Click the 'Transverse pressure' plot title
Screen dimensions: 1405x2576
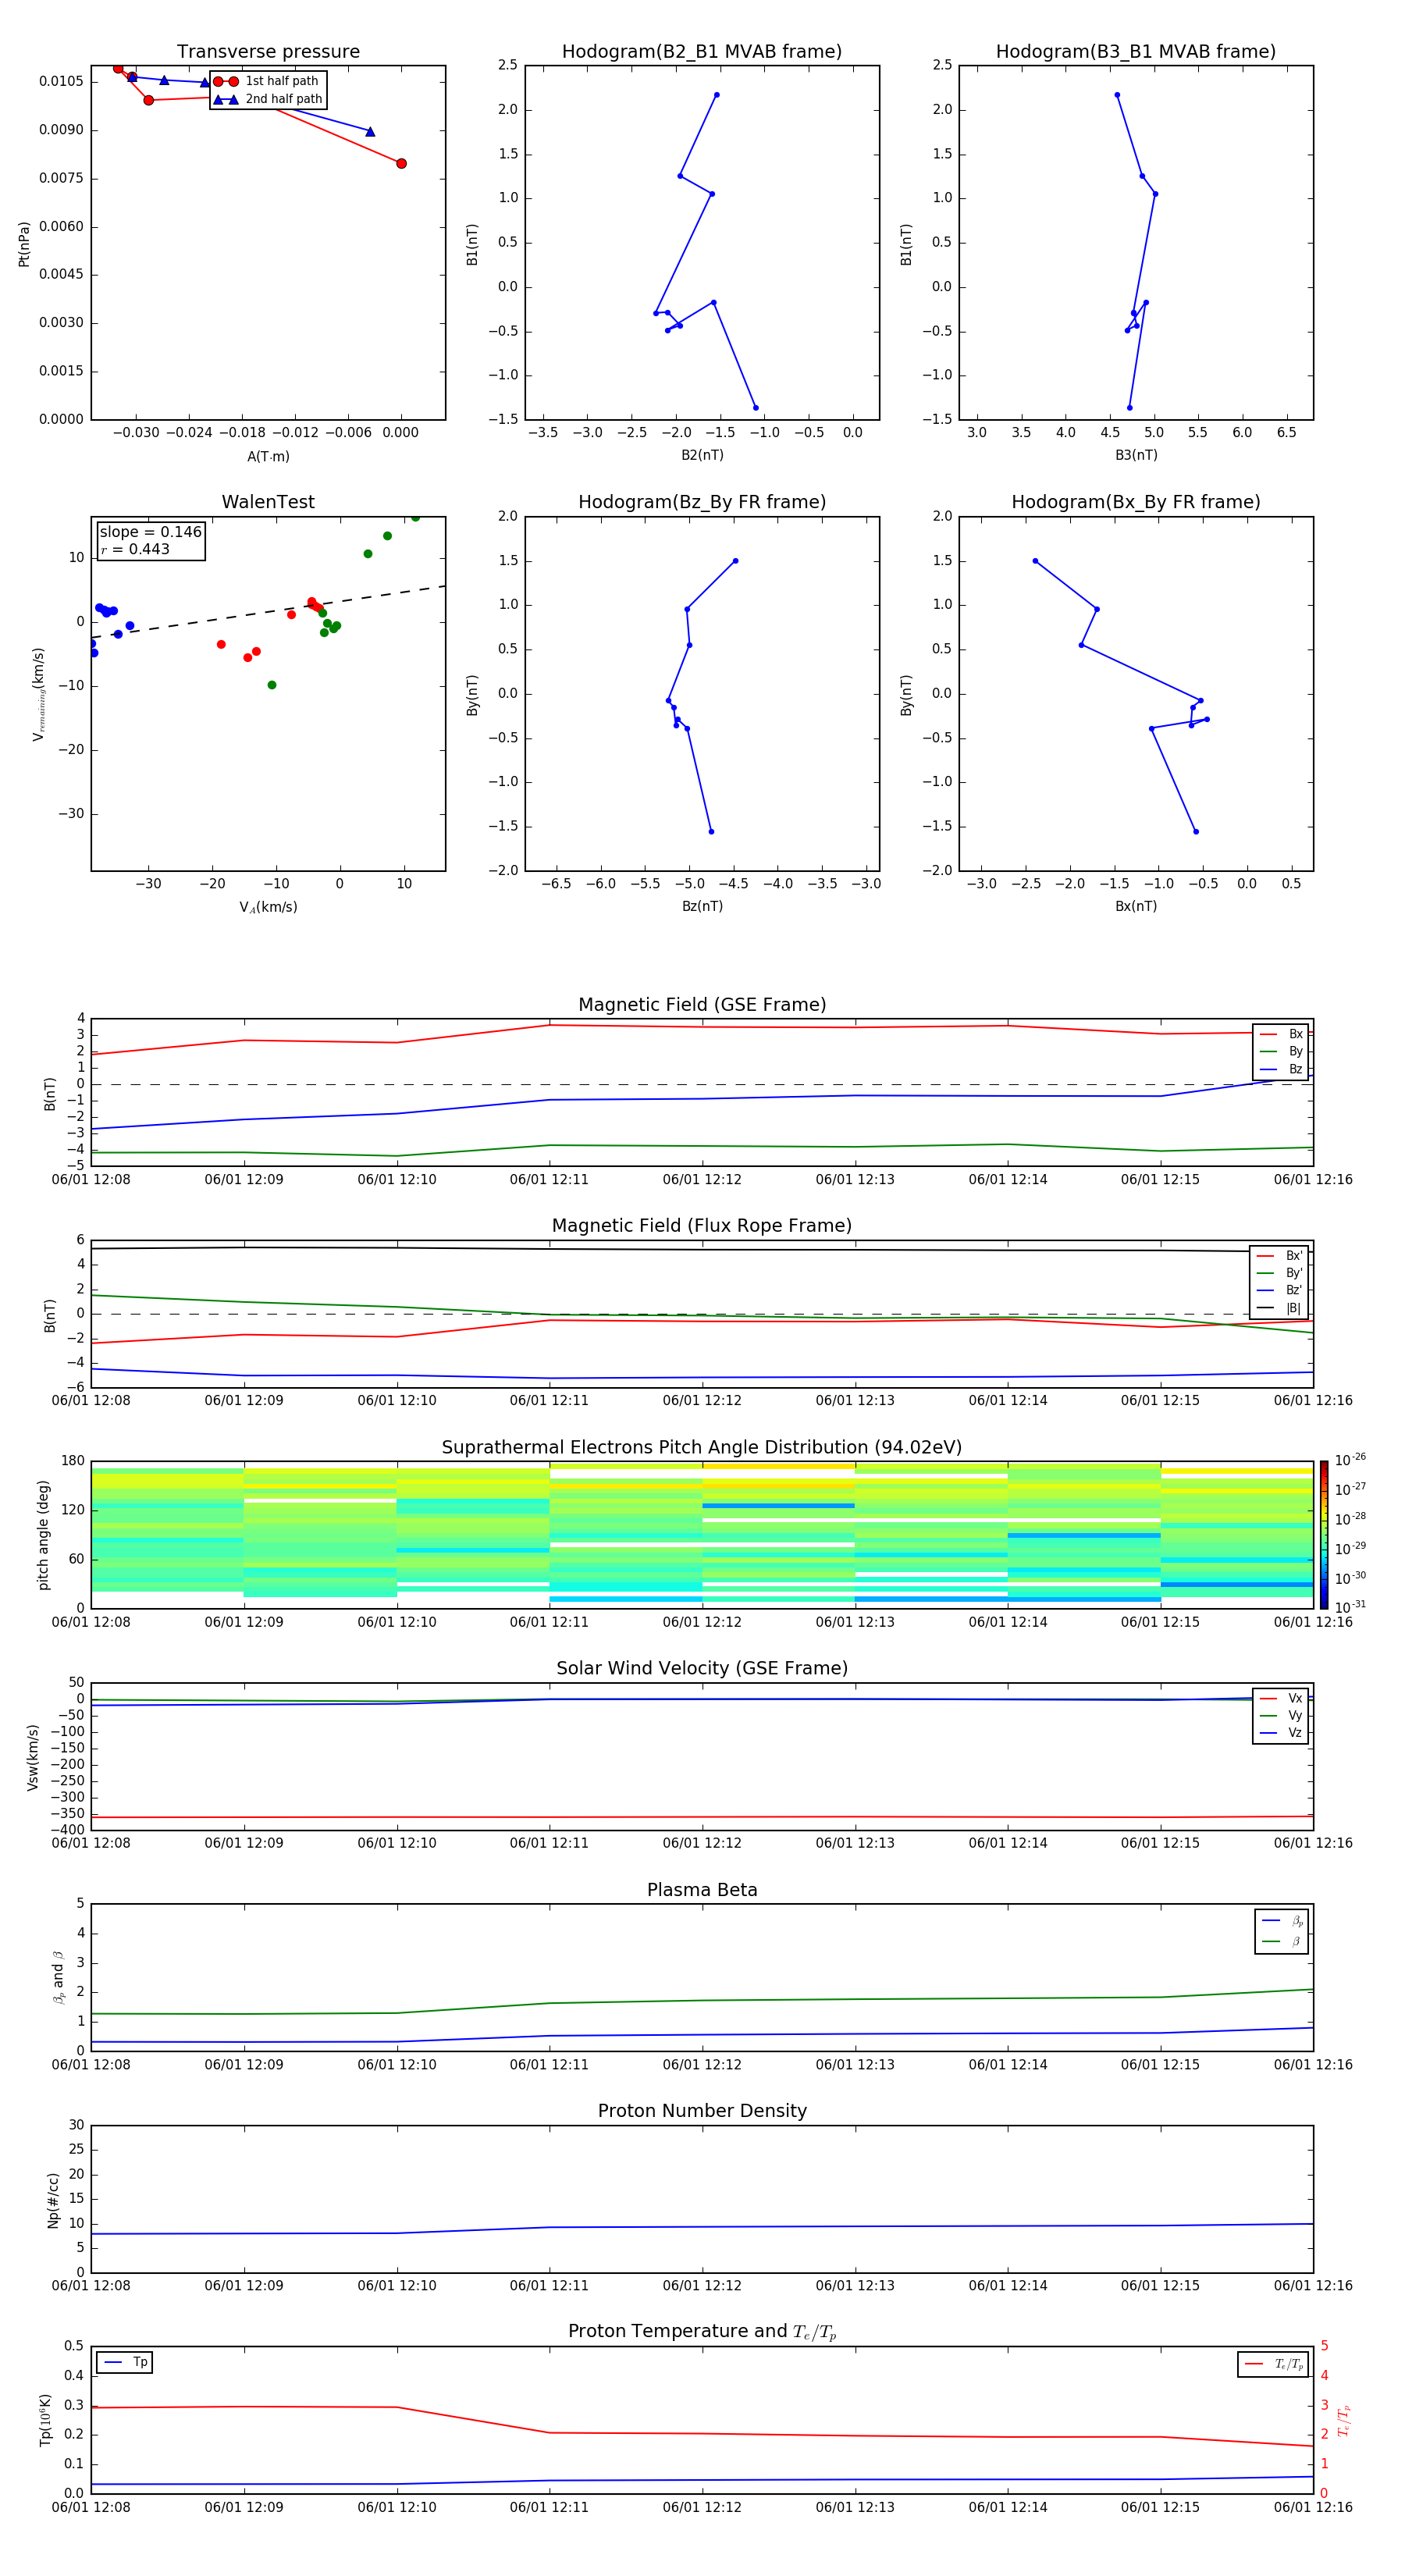[x=268, y=52]
